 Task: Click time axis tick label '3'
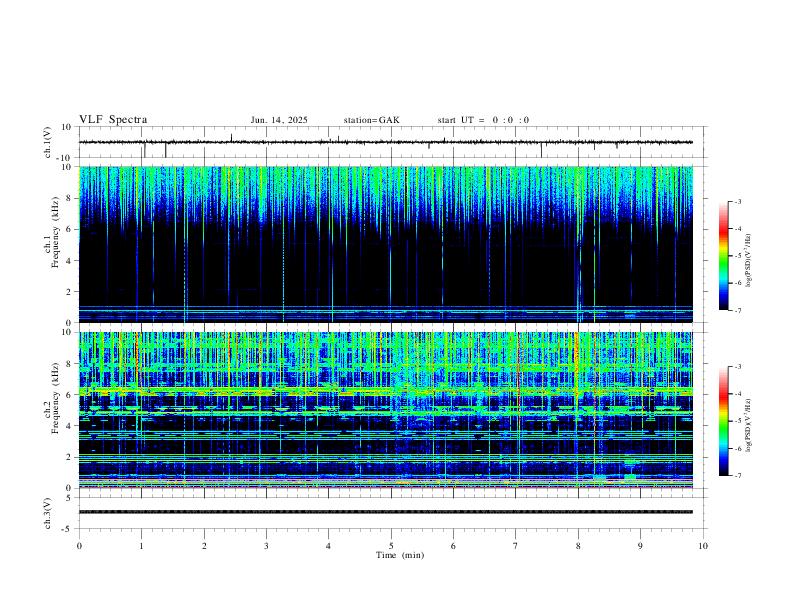point(266,546)
